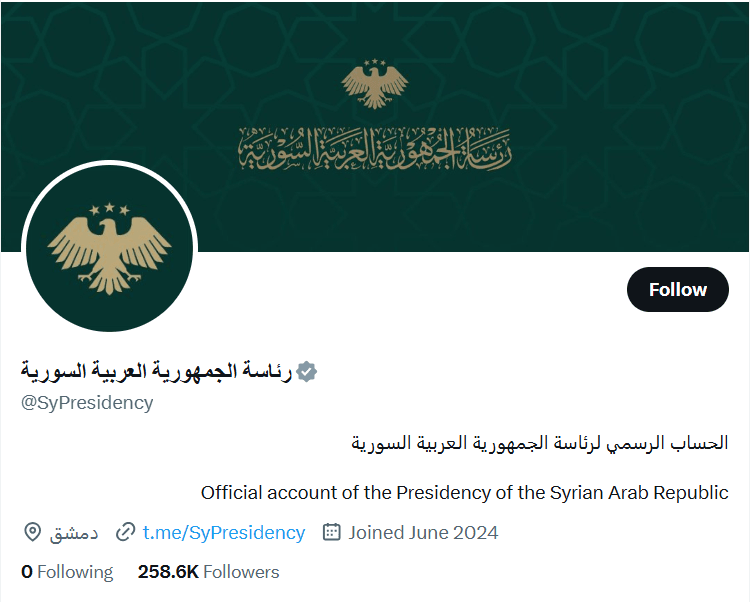
Task: Click the Joined June 2024 text
Action: [422, 532]
